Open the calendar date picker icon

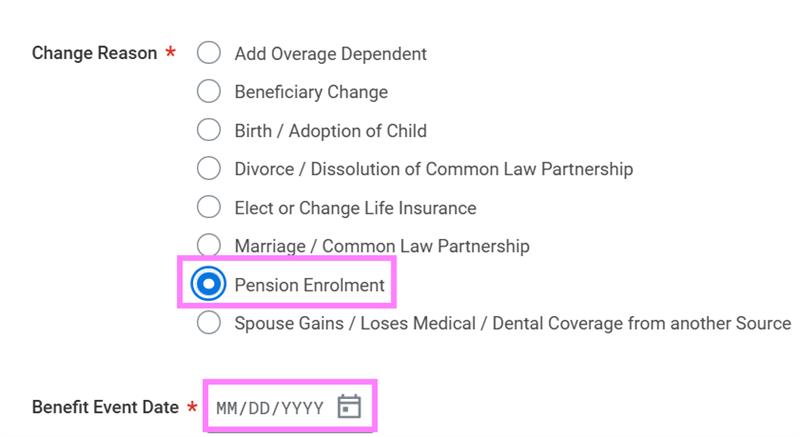[349, 406]
